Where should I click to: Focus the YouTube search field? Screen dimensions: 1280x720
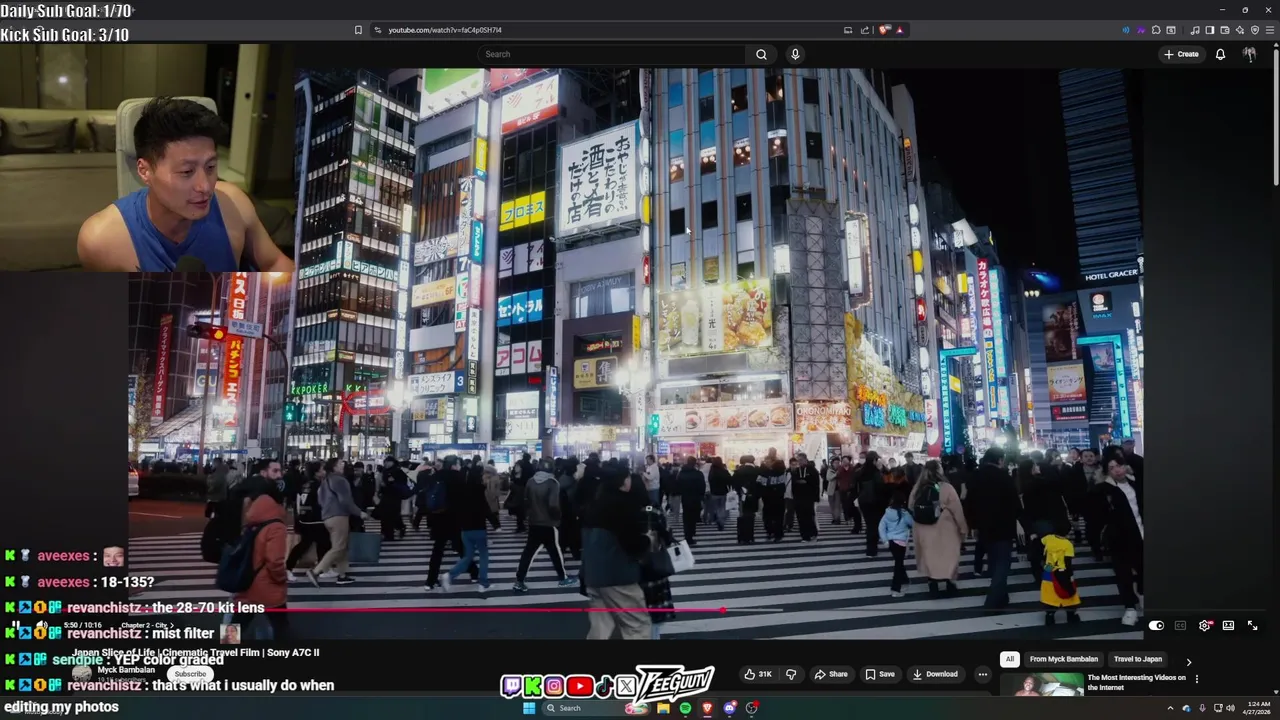click(x=612, y=54)
